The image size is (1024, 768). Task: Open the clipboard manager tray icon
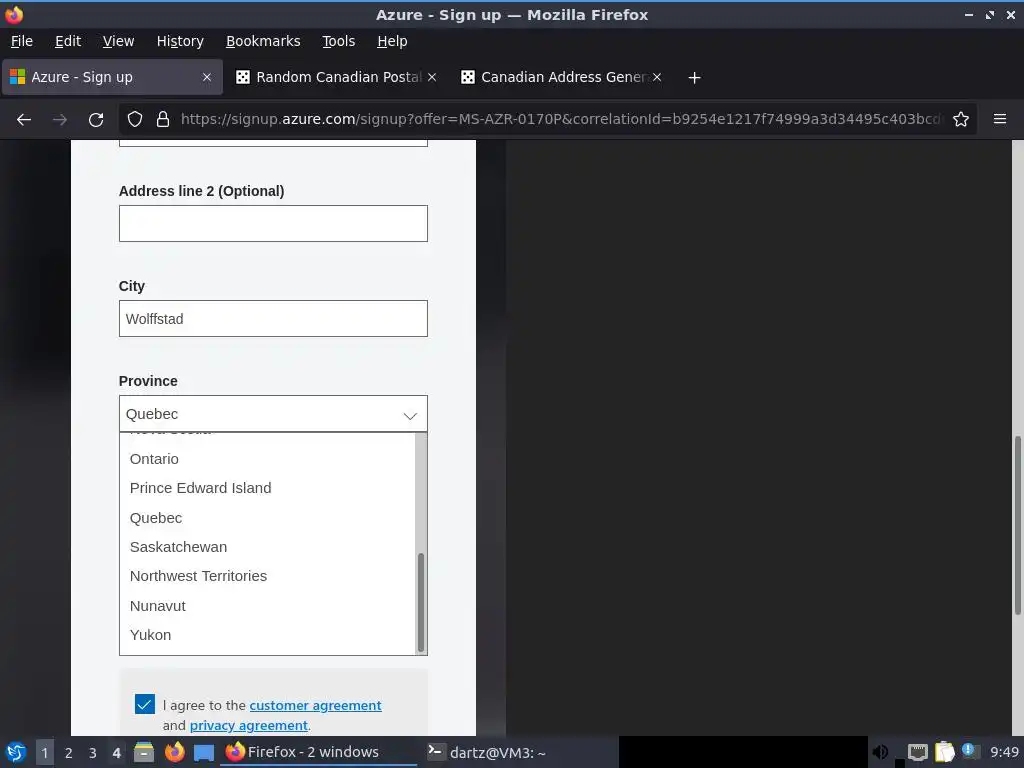(944, 752)
